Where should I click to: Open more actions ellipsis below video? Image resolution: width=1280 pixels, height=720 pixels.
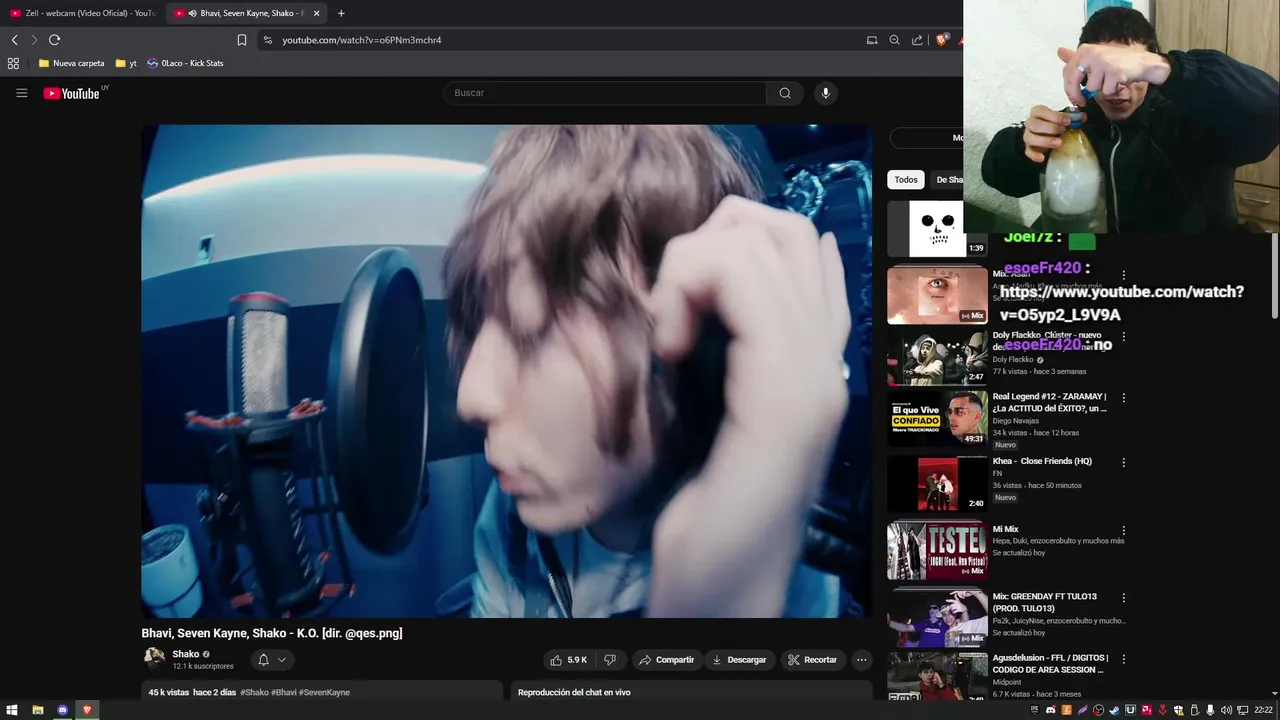[x=861, y=660]
